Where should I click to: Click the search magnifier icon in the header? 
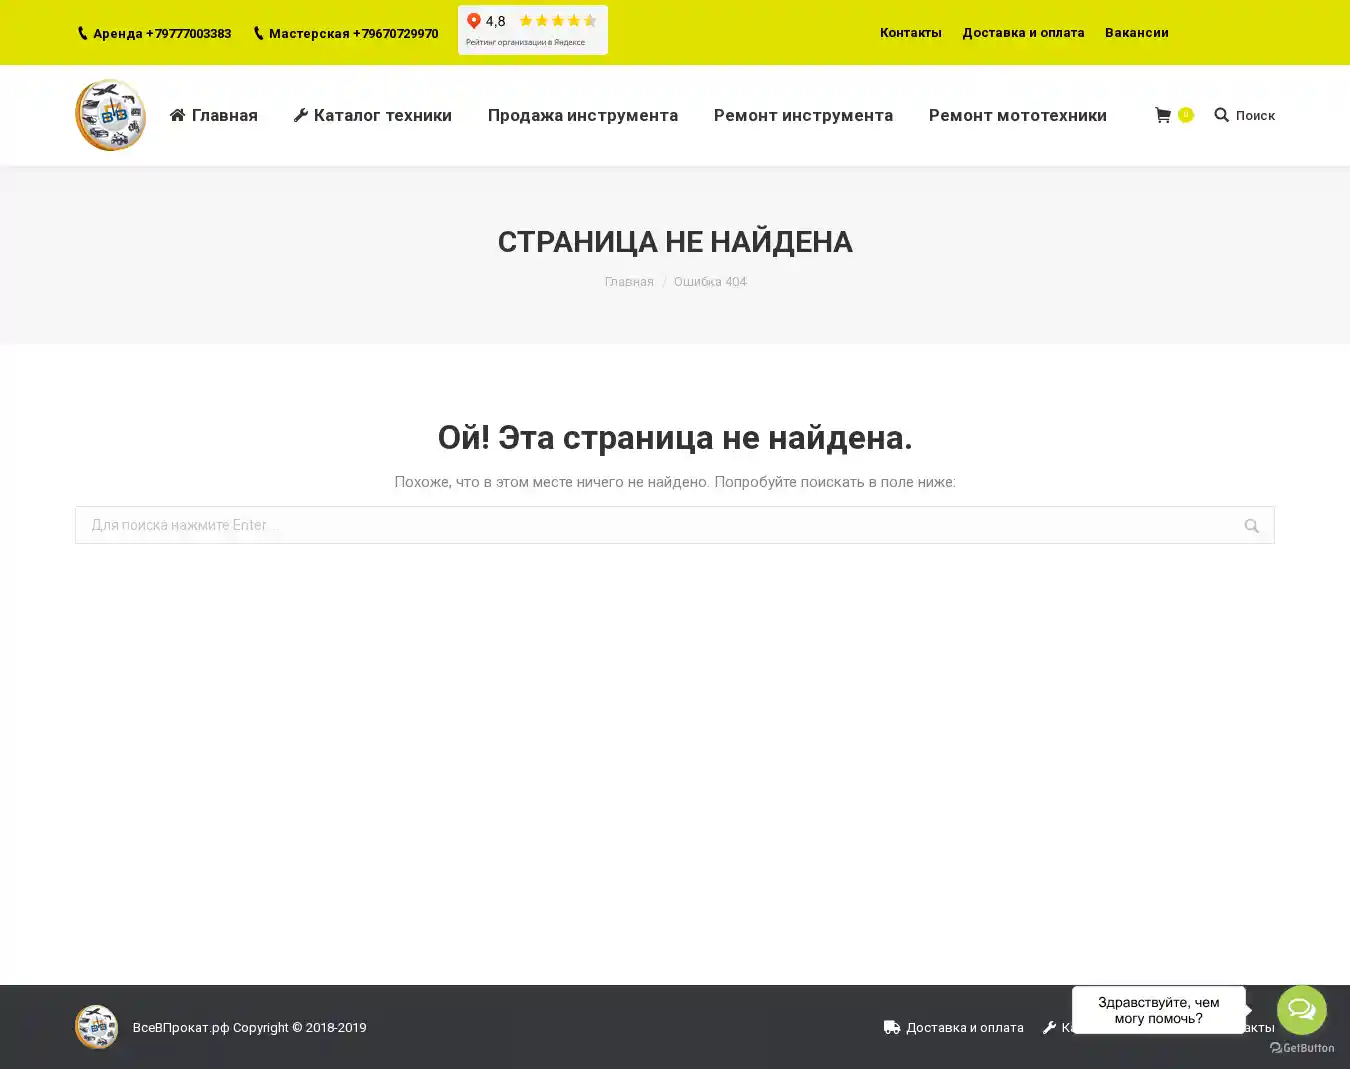tap(1221, 115)
